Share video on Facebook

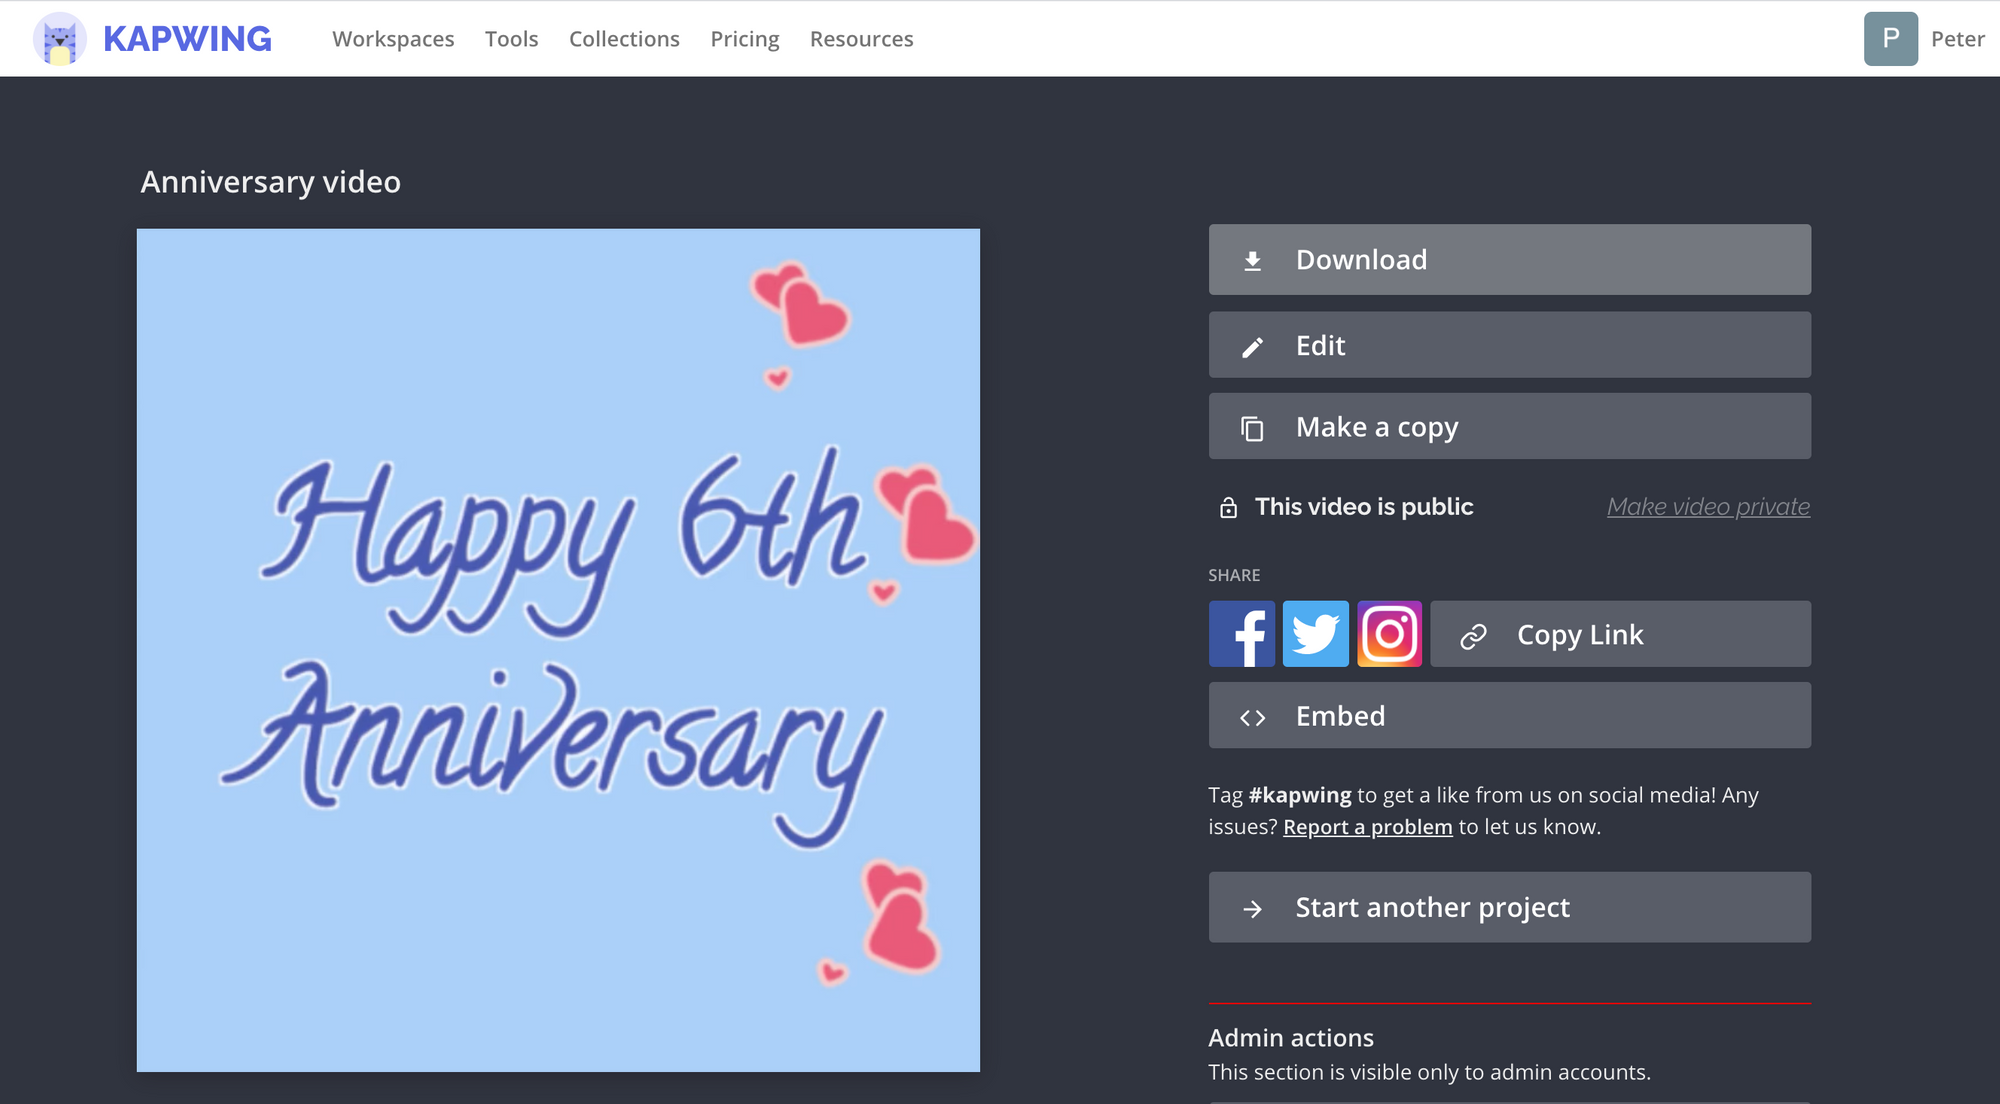click(1241, 634)
